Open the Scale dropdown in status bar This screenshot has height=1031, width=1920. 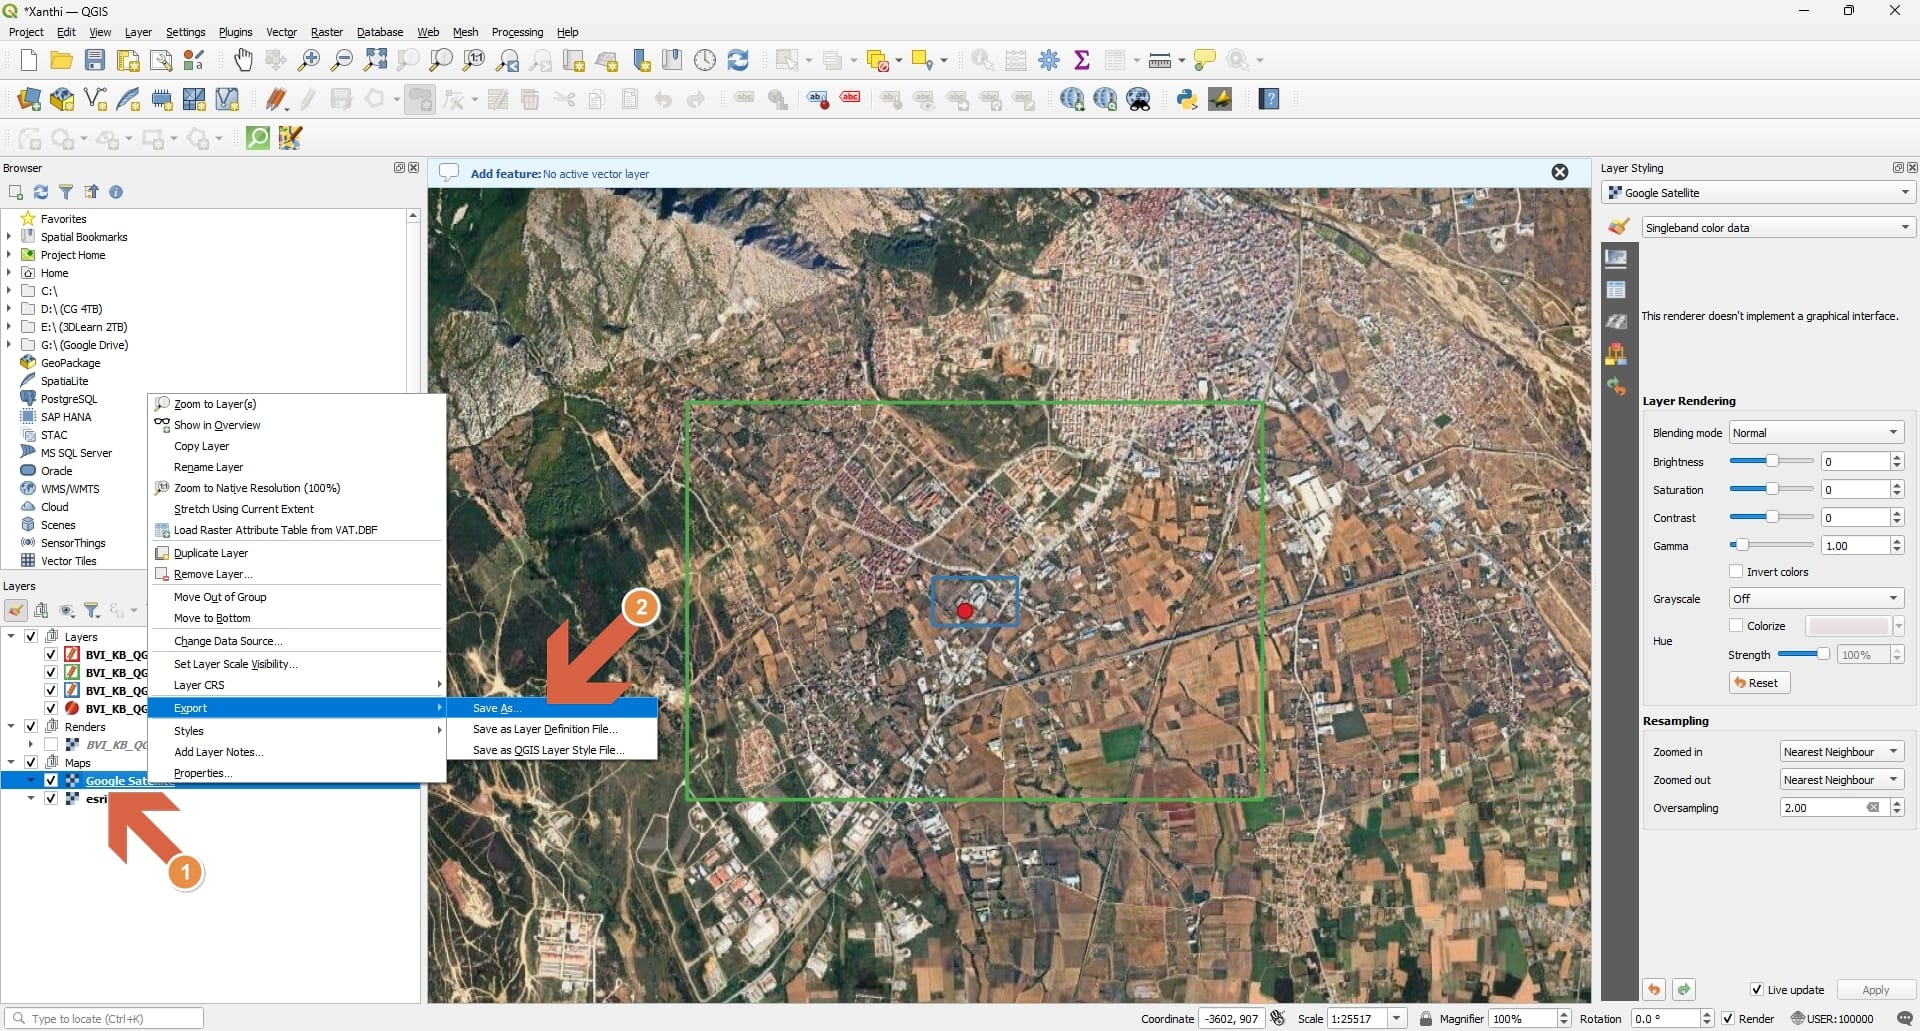click(1397, 1019)
